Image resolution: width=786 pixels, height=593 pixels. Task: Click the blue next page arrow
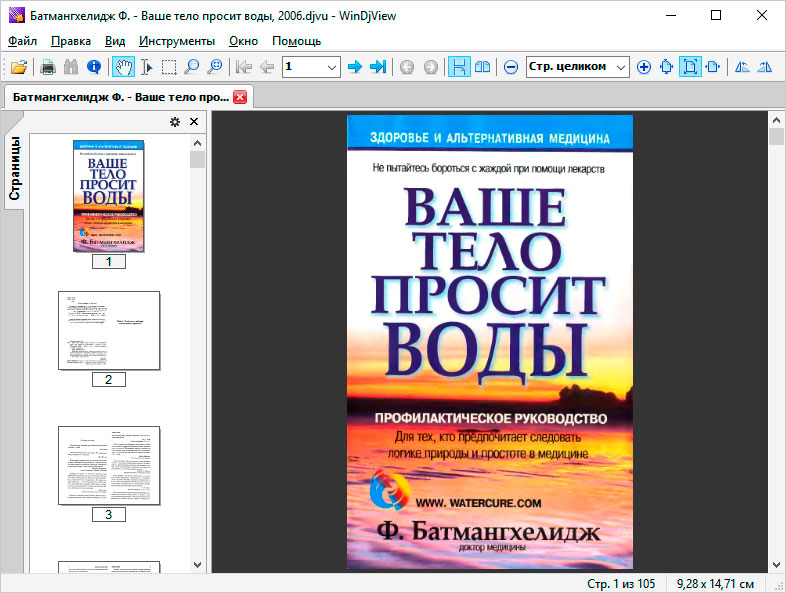point(355,67)
